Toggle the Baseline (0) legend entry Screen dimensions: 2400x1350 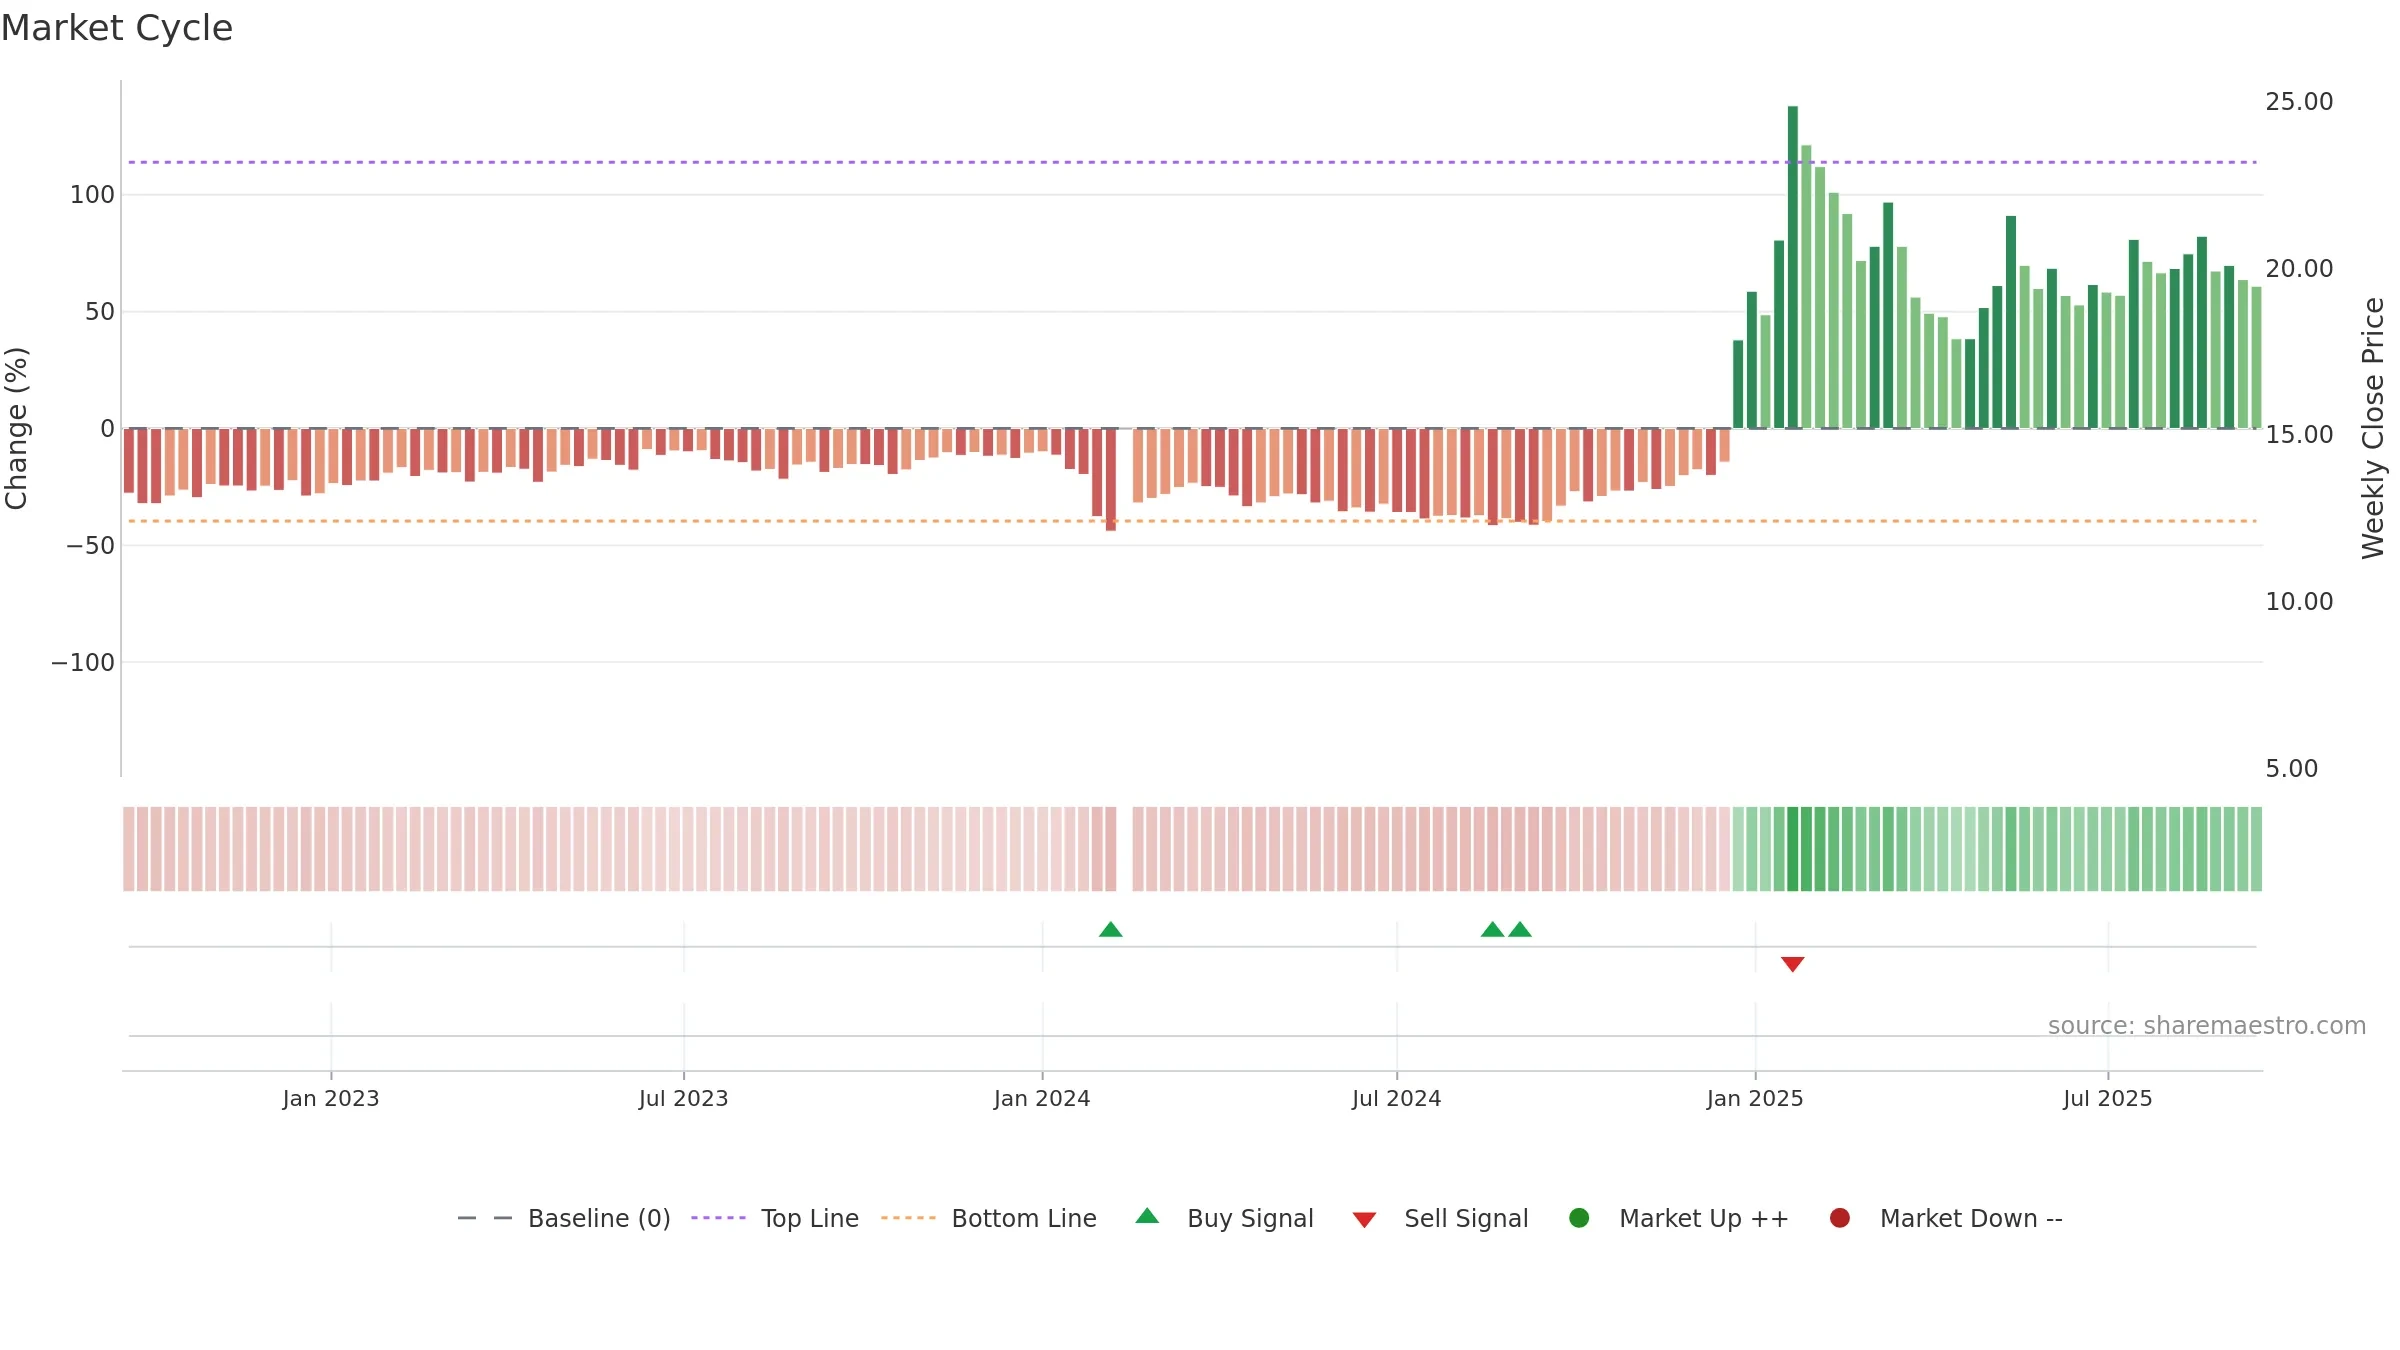[x=564, y=1218]
